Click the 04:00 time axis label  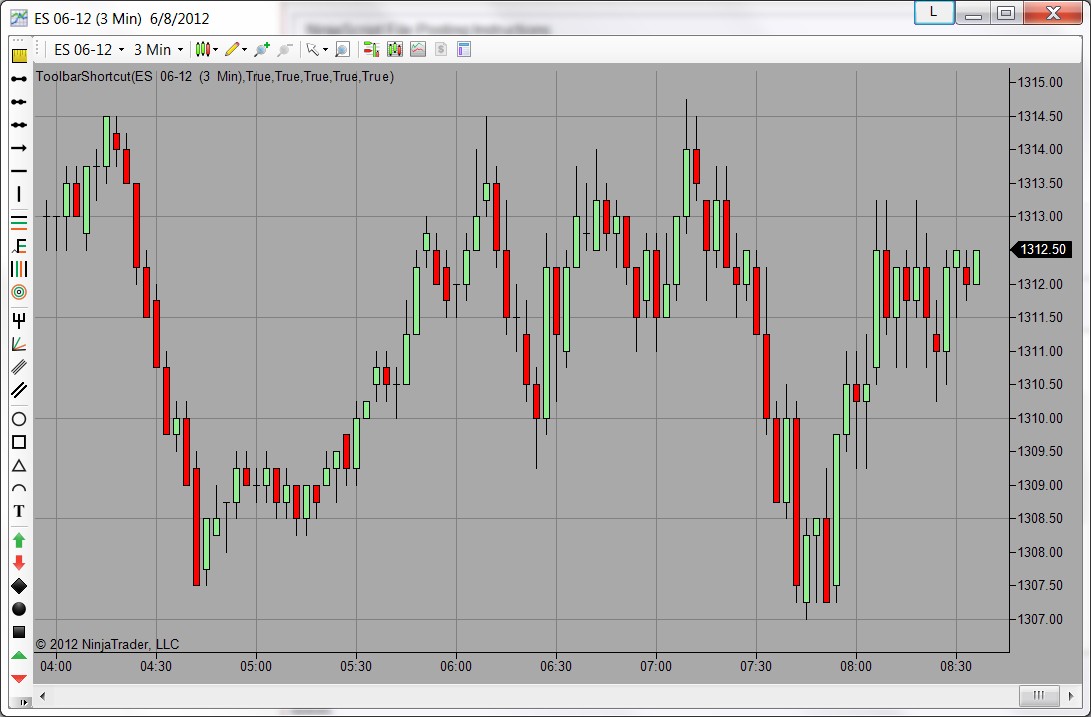(56, 666)
